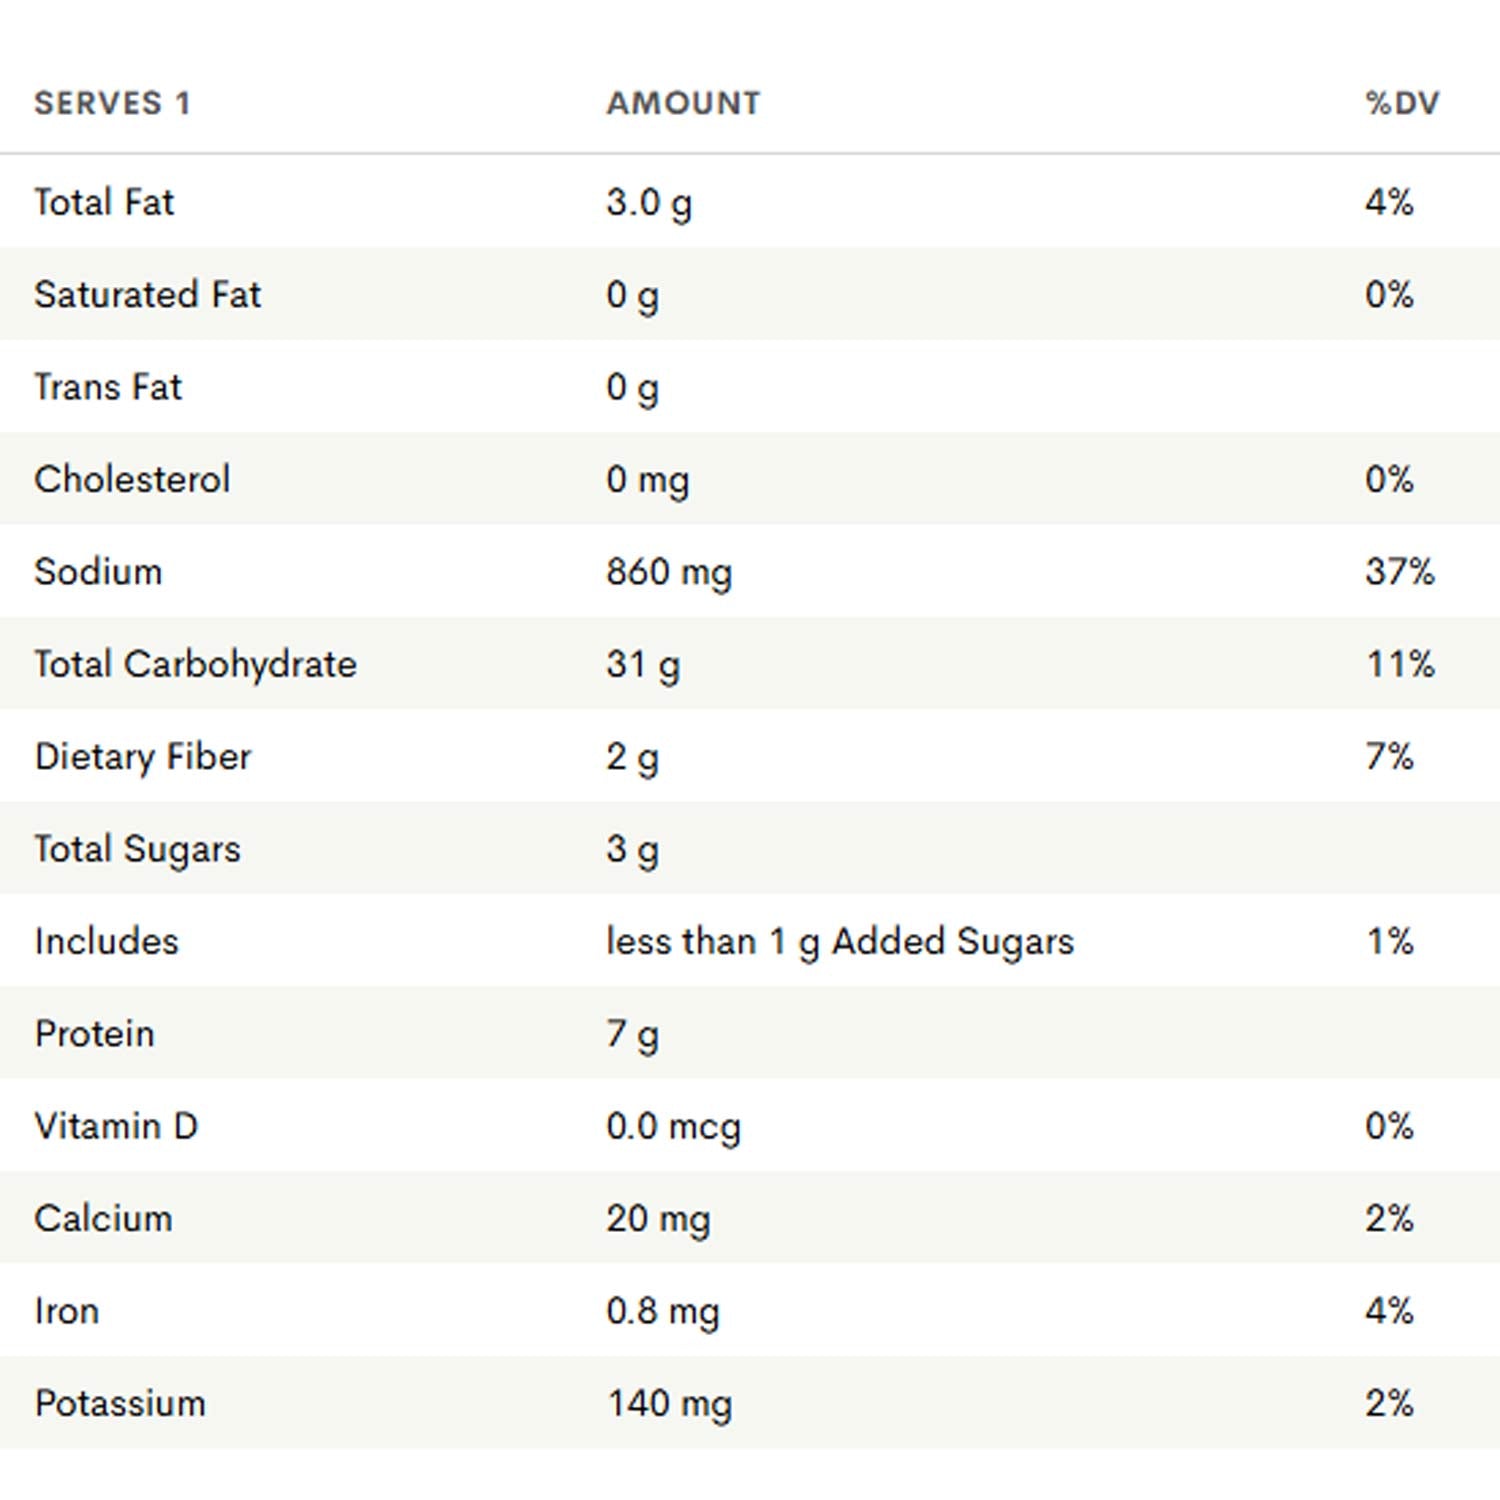Image resolution: width=1500 pixels, height=1500 pixels.
Task: Select the Total Fat row label
Action: pos(104,202)
